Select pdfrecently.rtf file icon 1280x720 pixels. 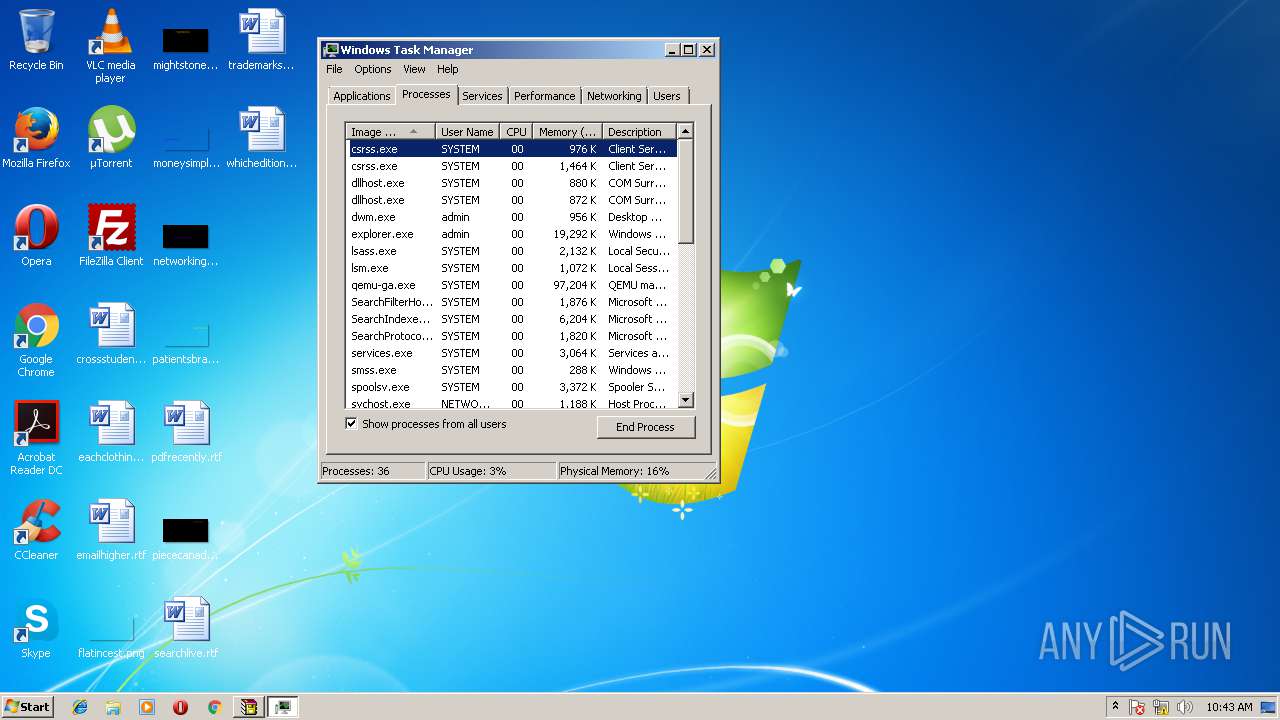tap(186, 432)
